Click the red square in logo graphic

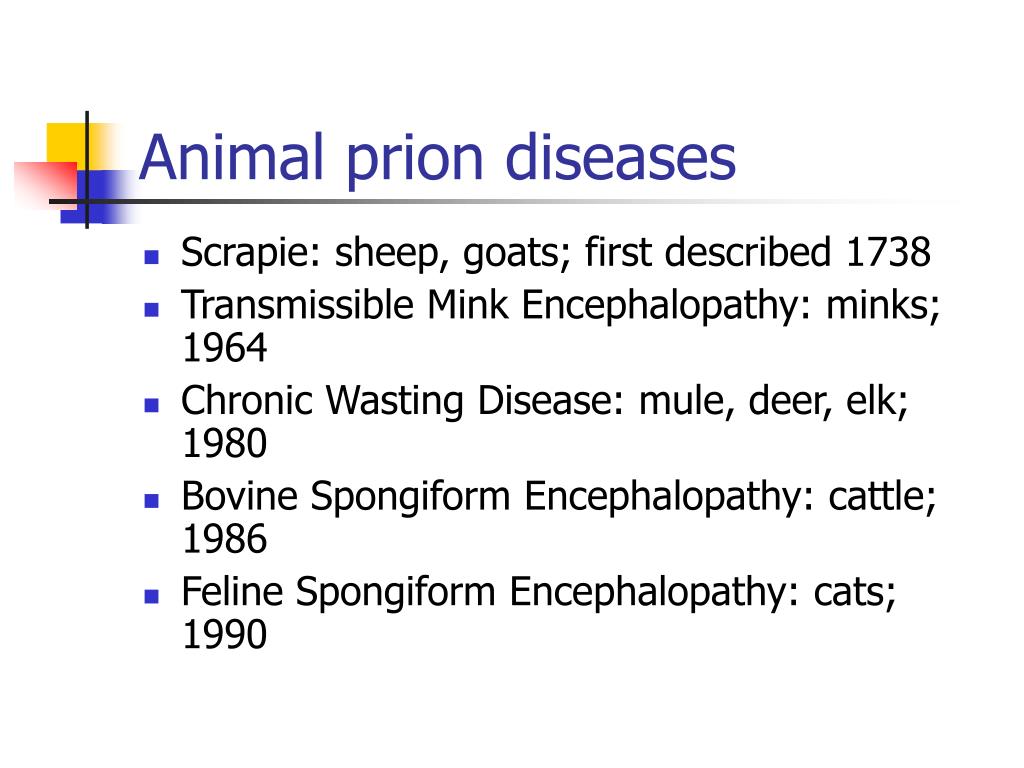46,184
